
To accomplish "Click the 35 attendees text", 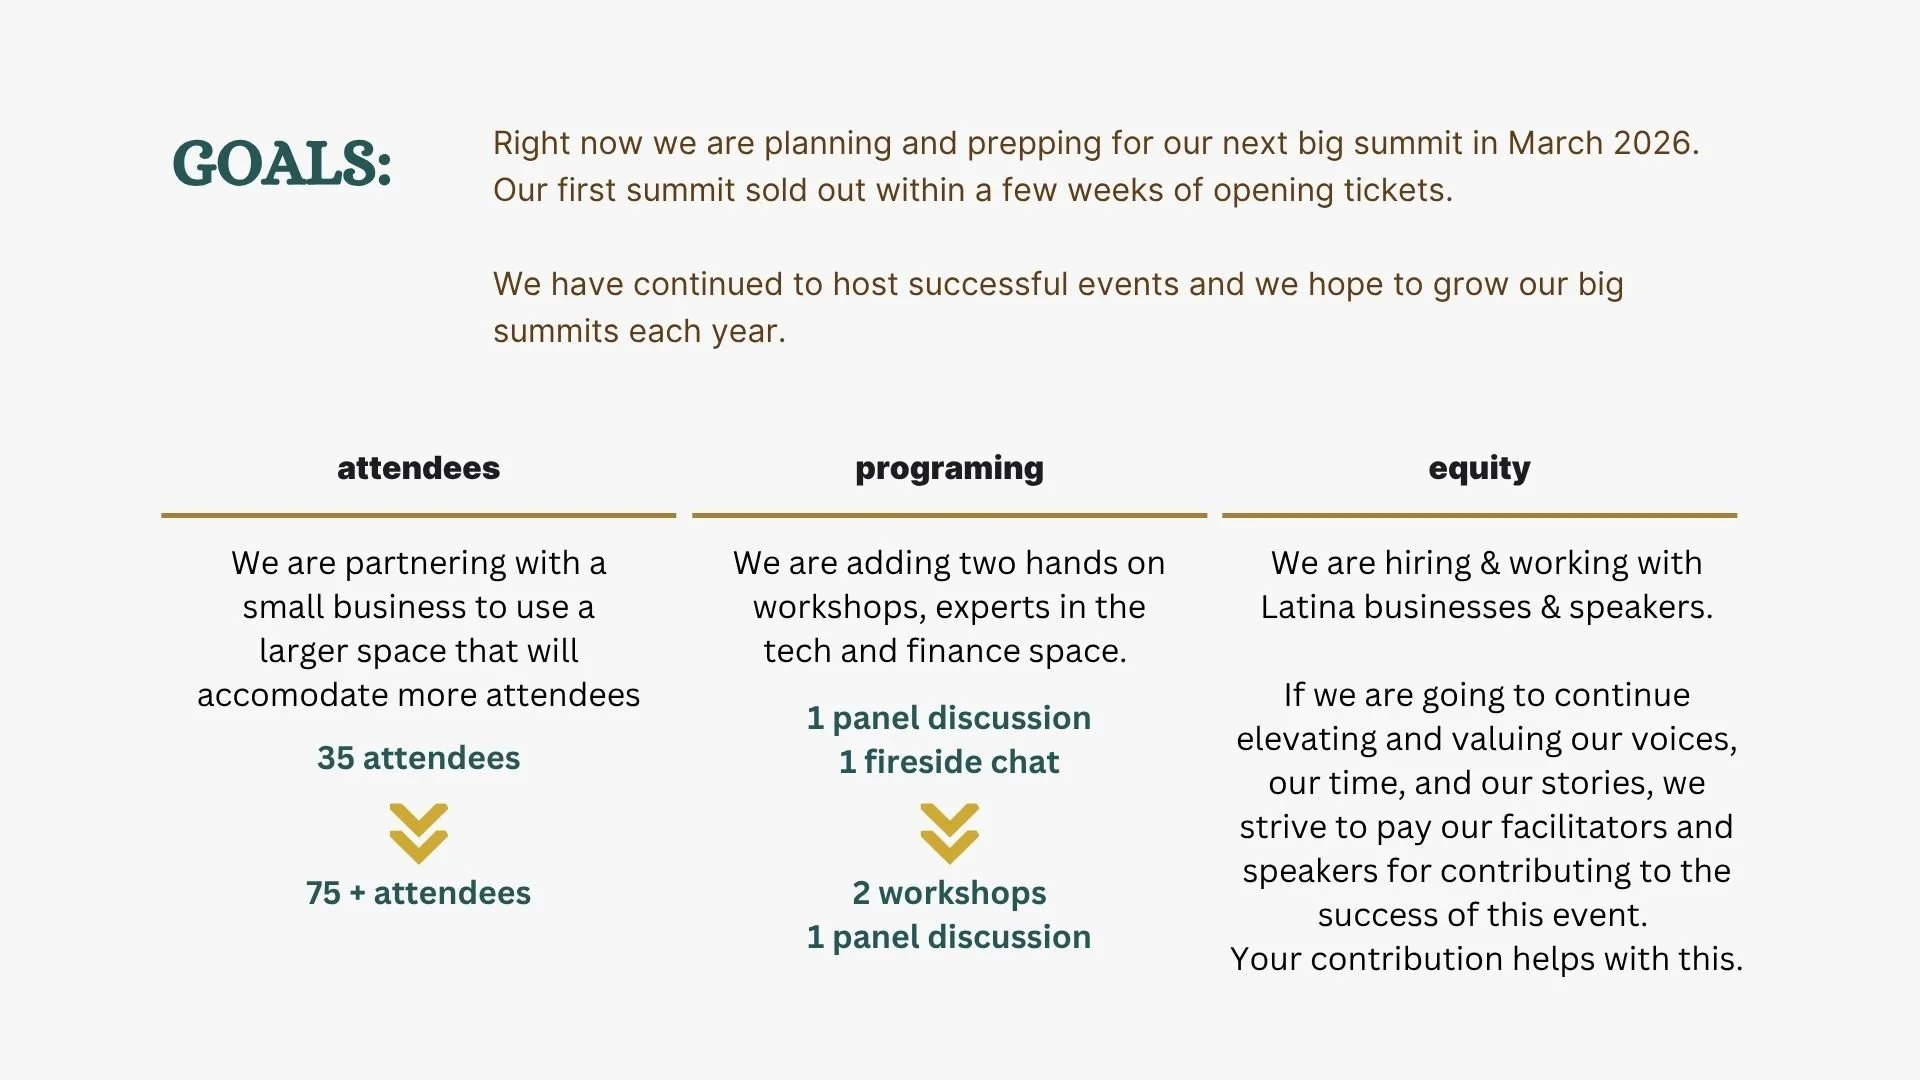I will (x=418, y=758).
